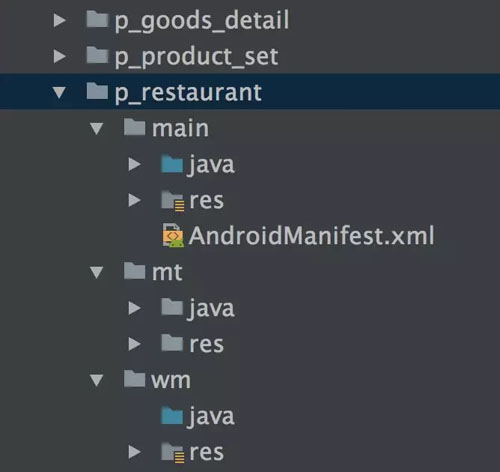Viewport: 500px width, 472px height.
Task: Click the AndroidManifest.xml file icon
Action: point(173,235)
